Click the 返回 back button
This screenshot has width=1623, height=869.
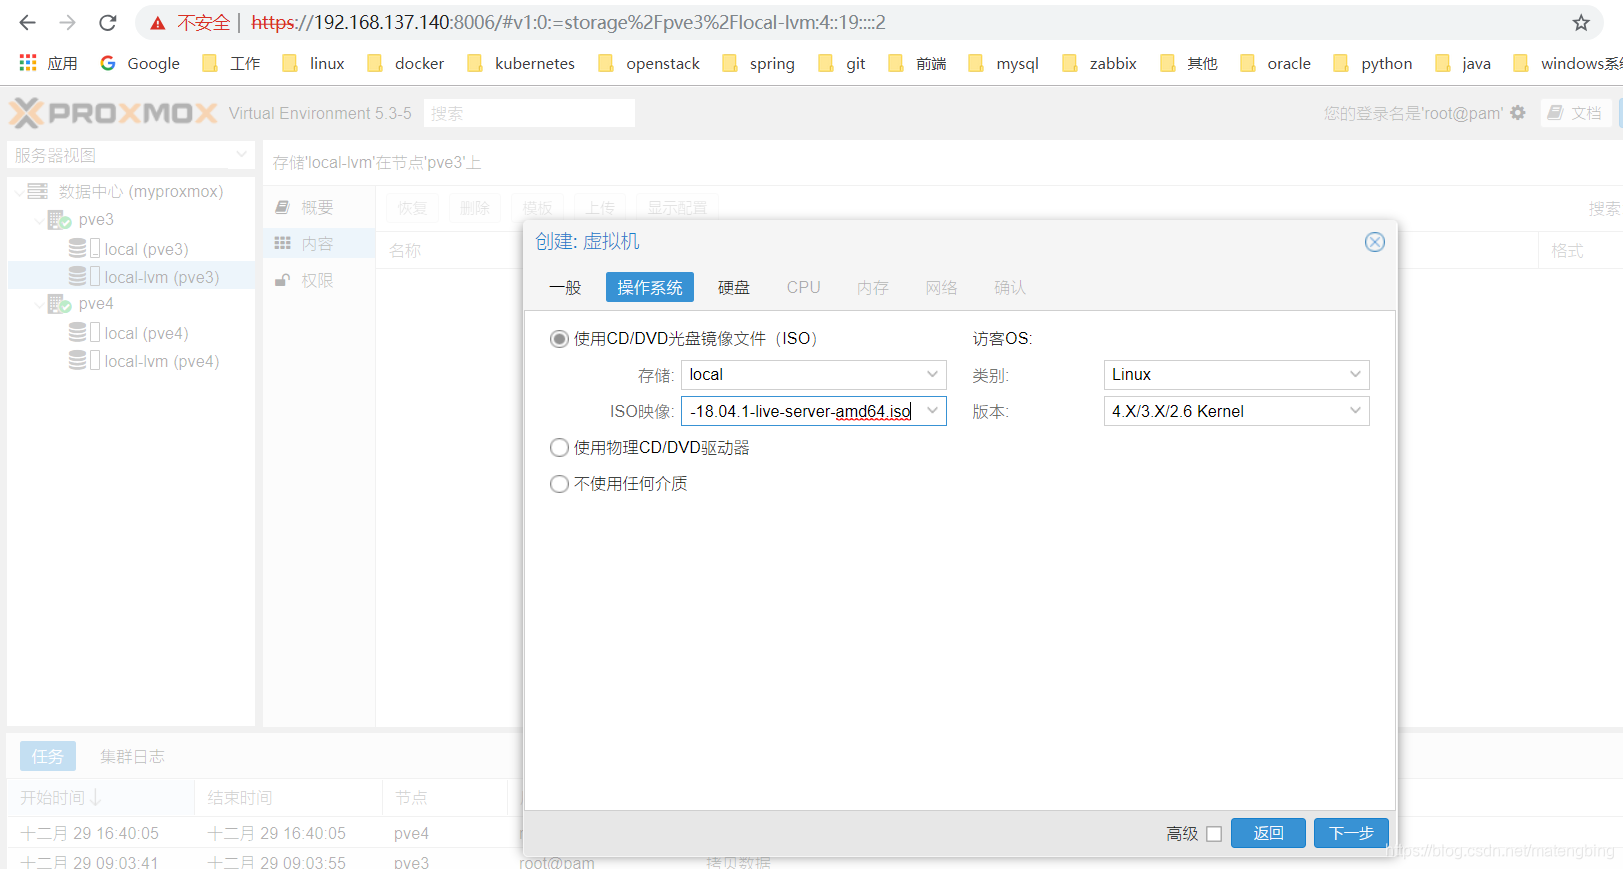point(1268,833)
